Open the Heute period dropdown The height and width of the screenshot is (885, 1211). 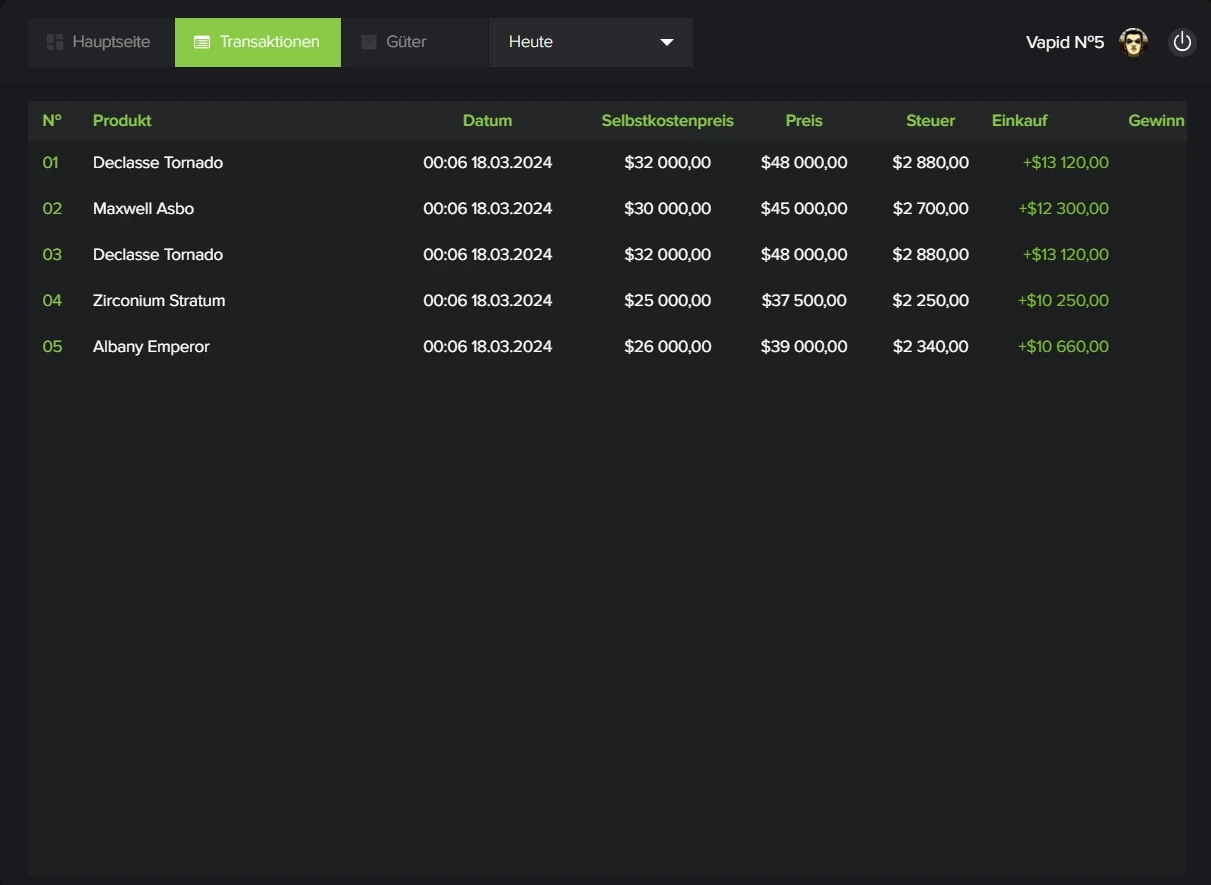click(590, 42)
